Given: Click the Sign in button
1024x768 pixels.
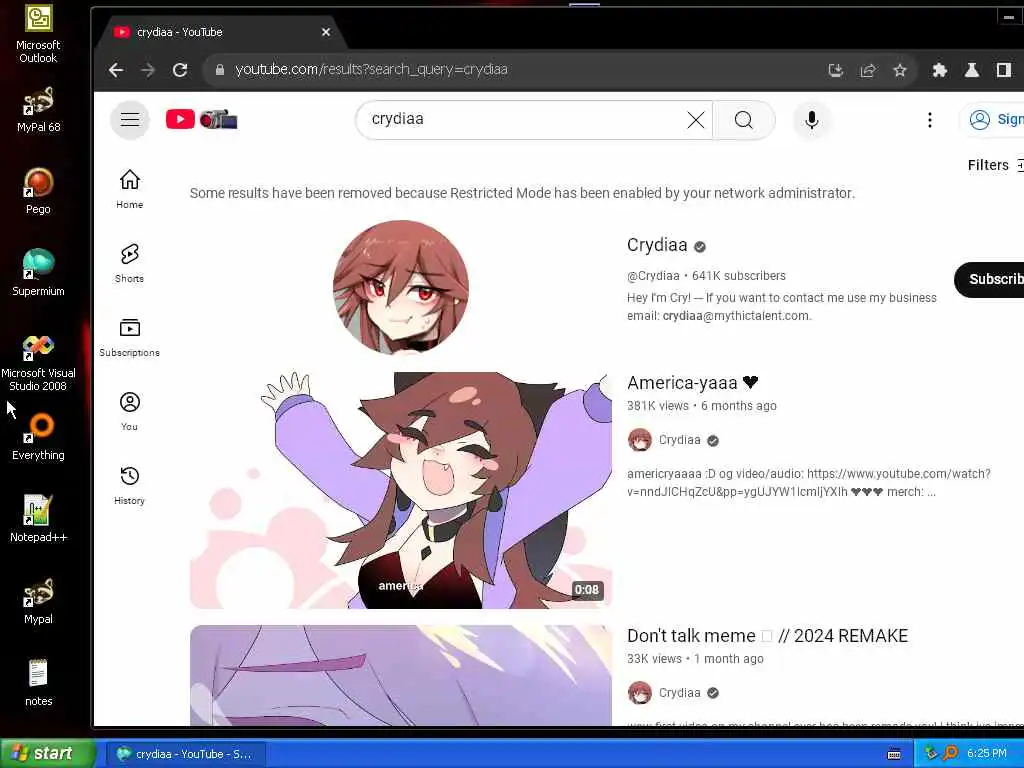Looking at the screenshot, I should pyautogui.click(x=993, y=120).
